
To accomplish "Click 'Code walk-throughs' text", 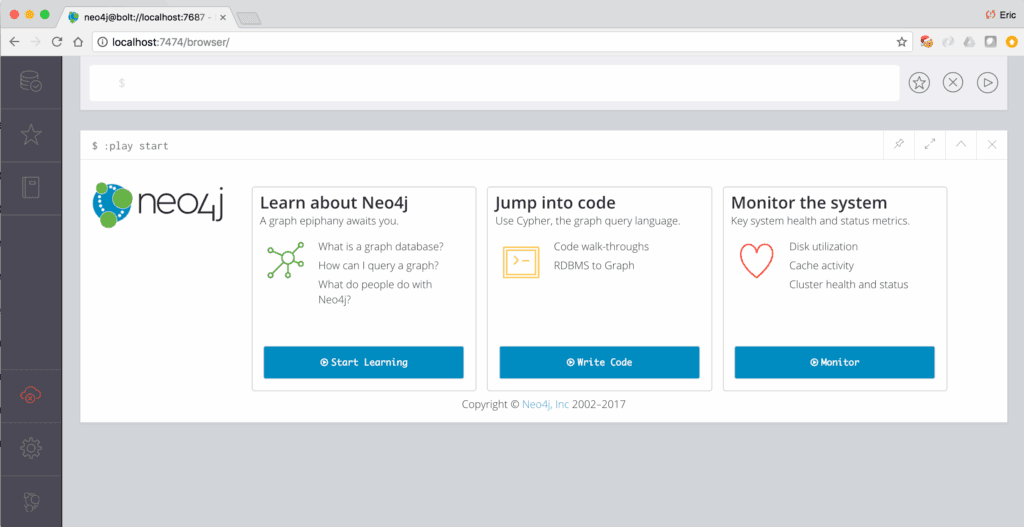I will [x=601, y=246].
